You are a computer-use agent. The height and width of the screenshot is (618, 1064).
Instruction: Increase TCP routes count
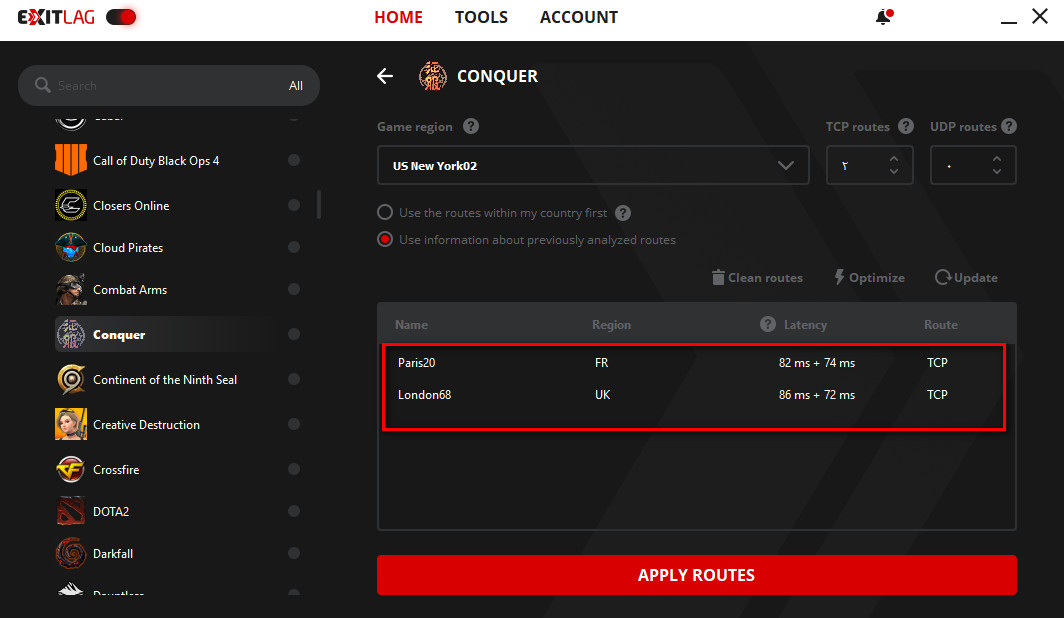[x=894, y=159]
